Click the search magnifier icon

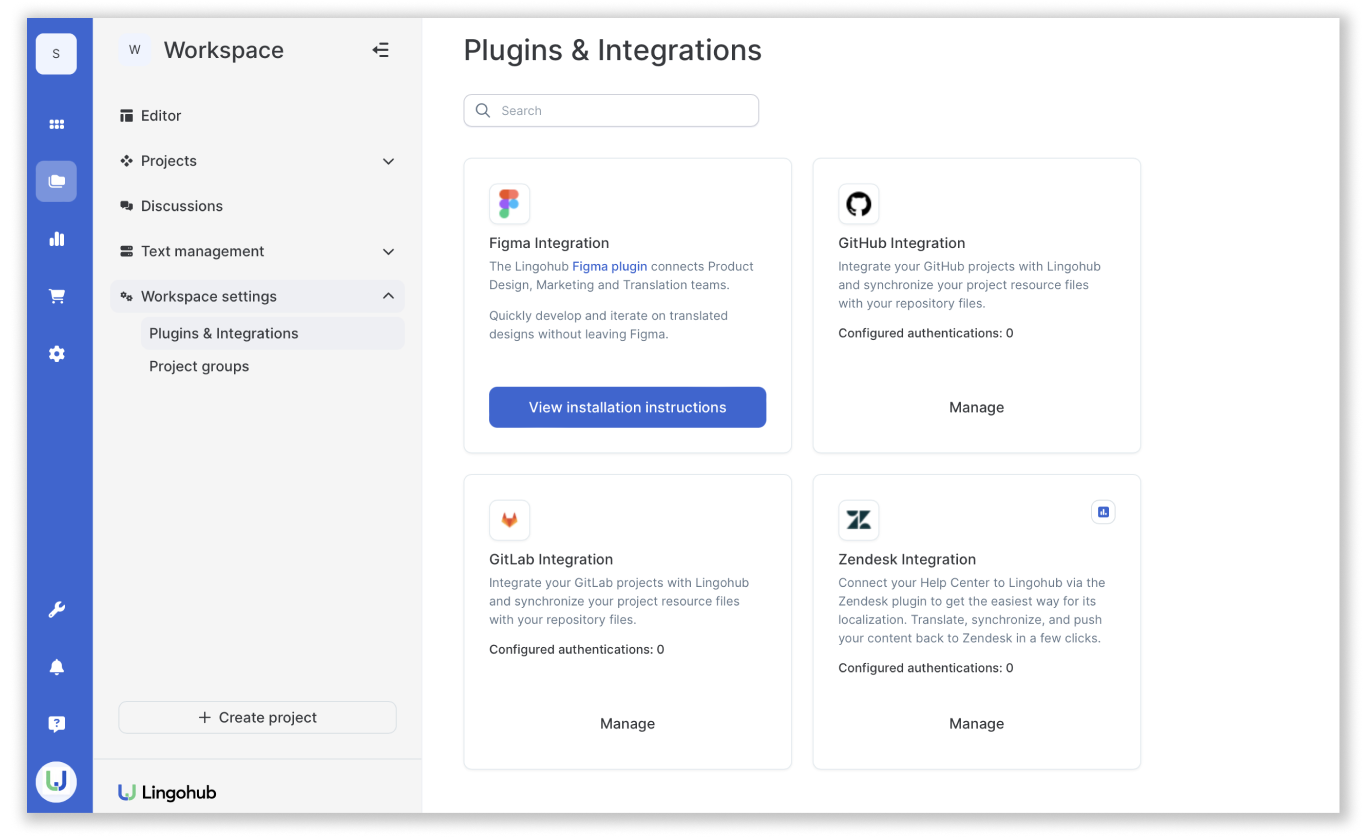pos(483,110)
